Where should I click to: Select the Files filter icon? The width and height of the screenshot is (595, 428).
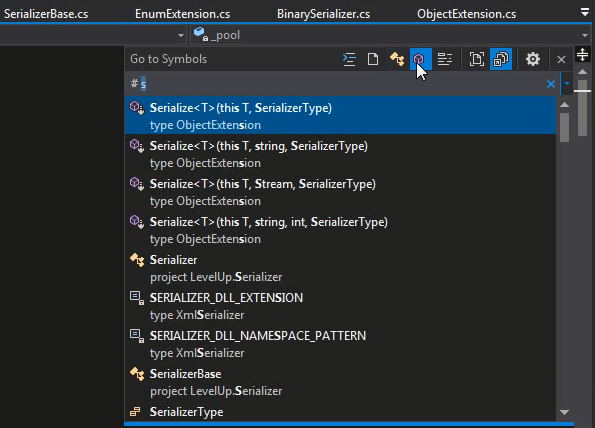point(373,59)
